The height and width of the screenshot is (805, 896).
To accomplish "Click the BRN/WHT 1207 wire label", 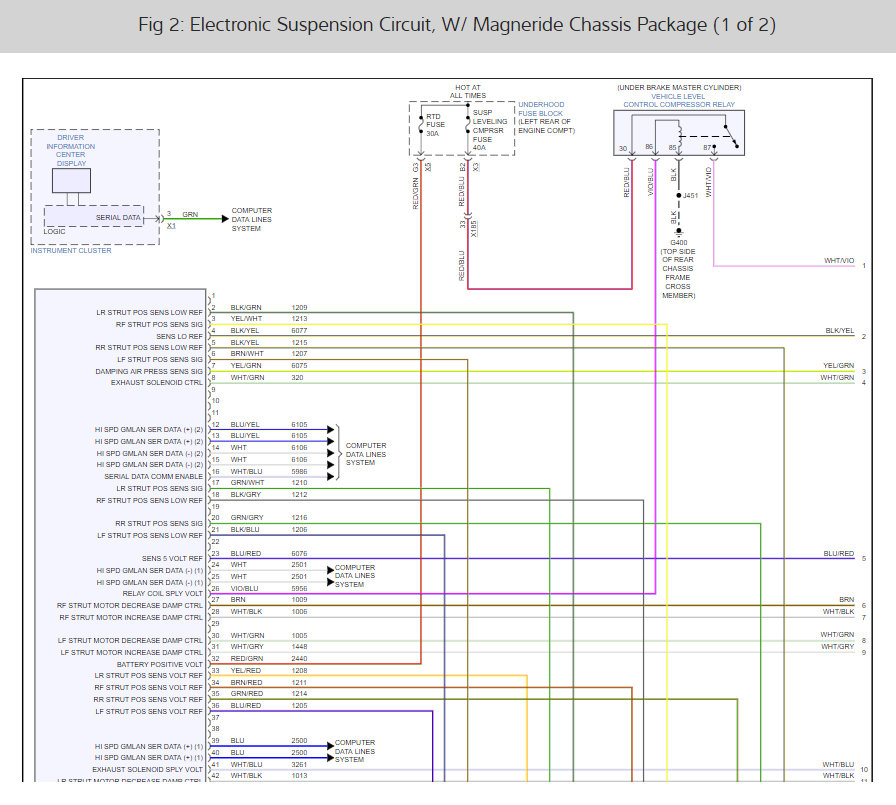I will tap(269, 354).
